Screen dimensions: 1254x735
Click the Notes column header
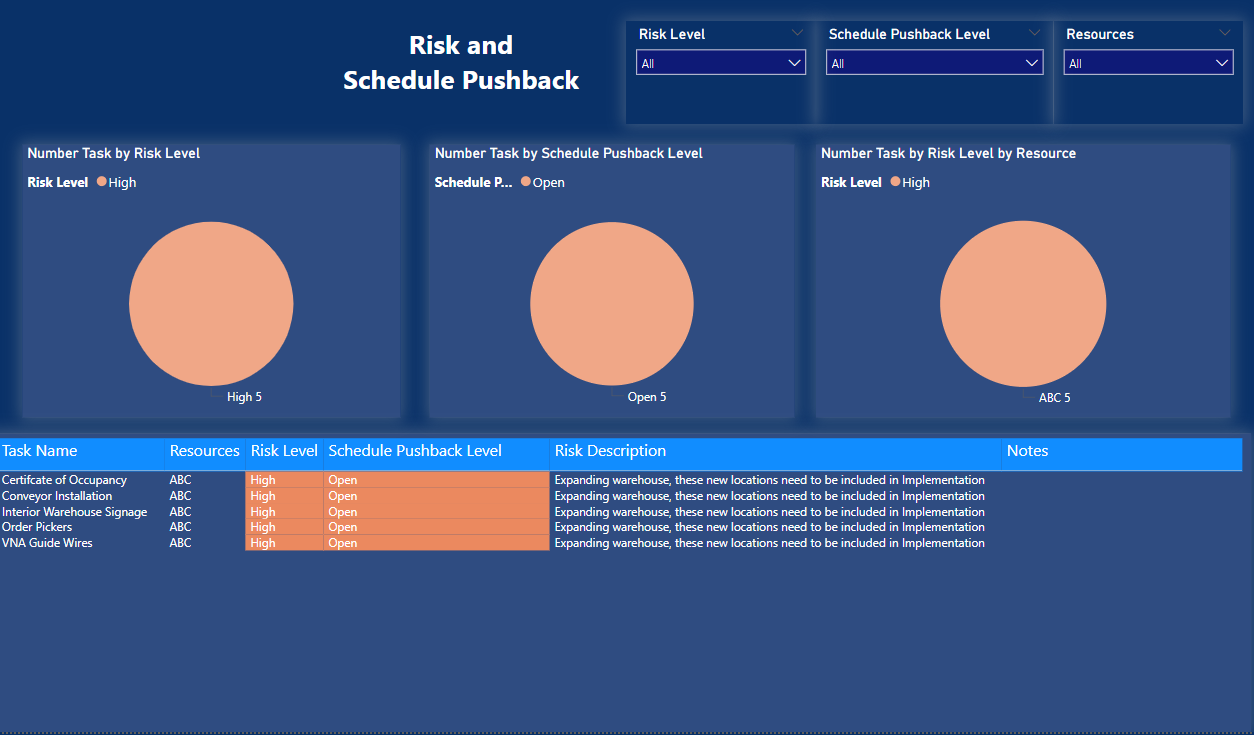[1027, 451]
